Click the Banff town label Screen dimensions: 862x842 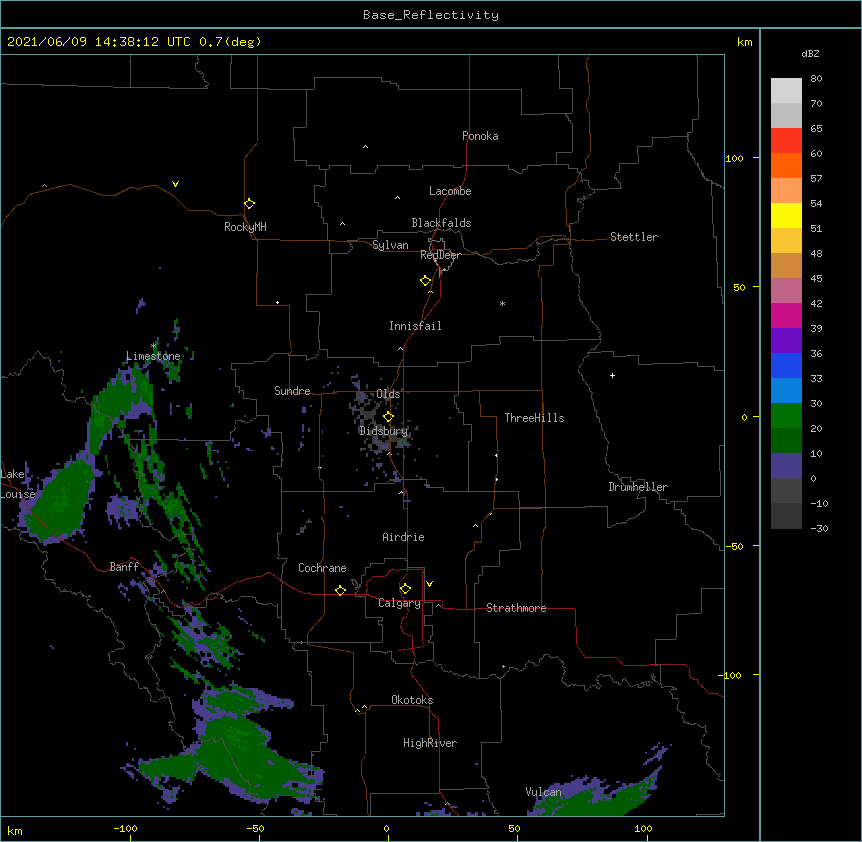point(124,567)
